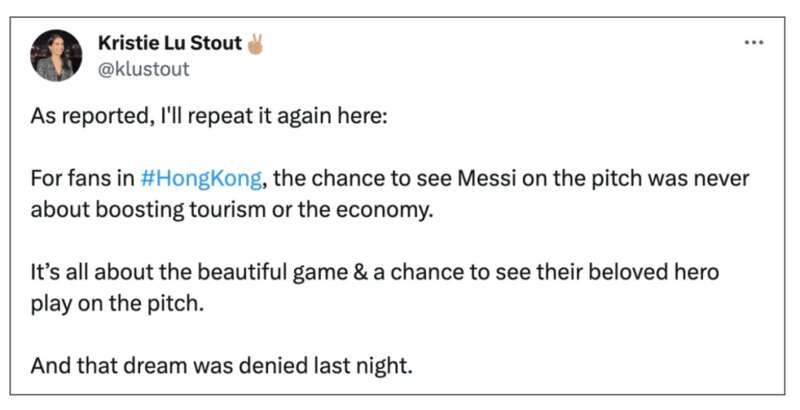Select the line "play on the pitch."

click(x=117, y=304)
